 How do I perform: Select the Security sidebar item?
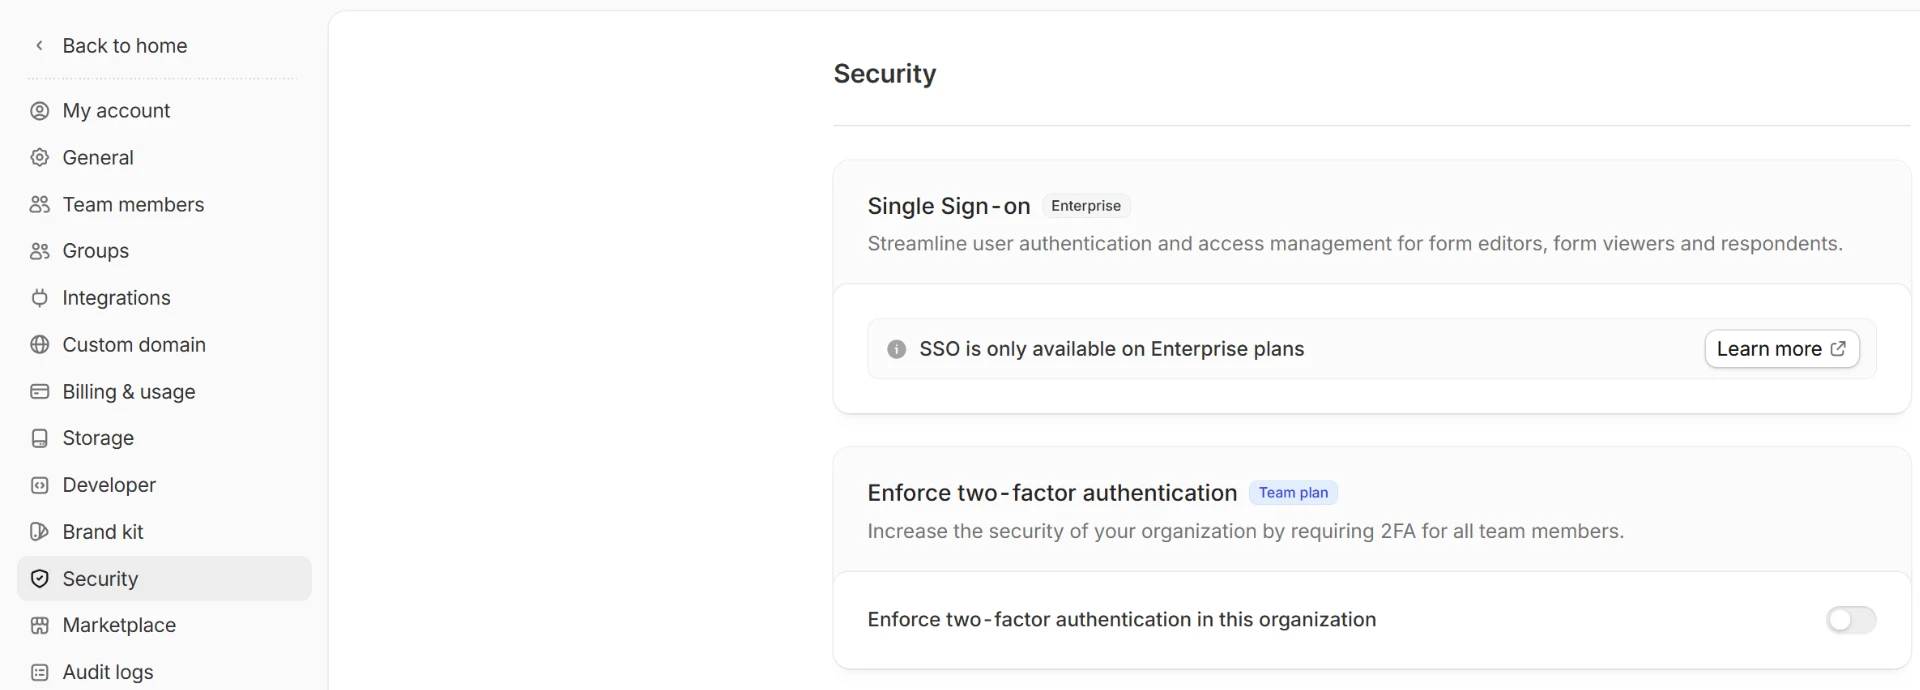pos(165,579)
